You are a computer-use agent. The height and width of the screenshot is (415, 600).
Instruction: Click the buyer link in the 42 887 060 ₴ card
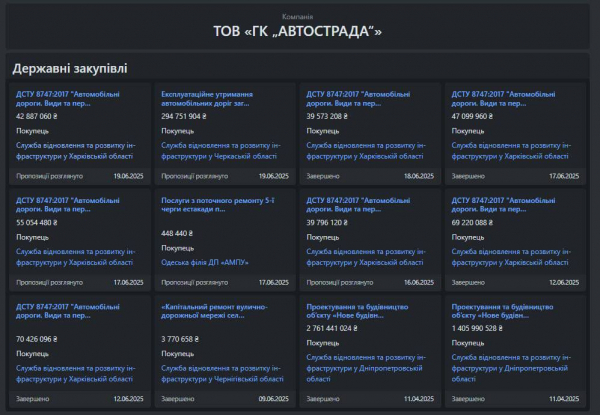pyautogui.click(x=76, y=150)
